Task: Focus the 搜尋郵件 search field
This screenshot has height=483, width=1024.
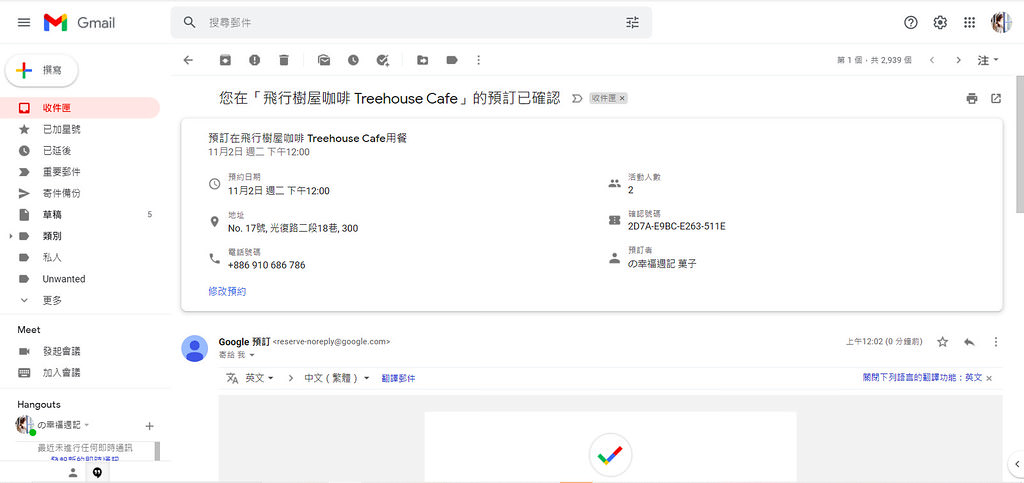Action: [x=411, y=23]
